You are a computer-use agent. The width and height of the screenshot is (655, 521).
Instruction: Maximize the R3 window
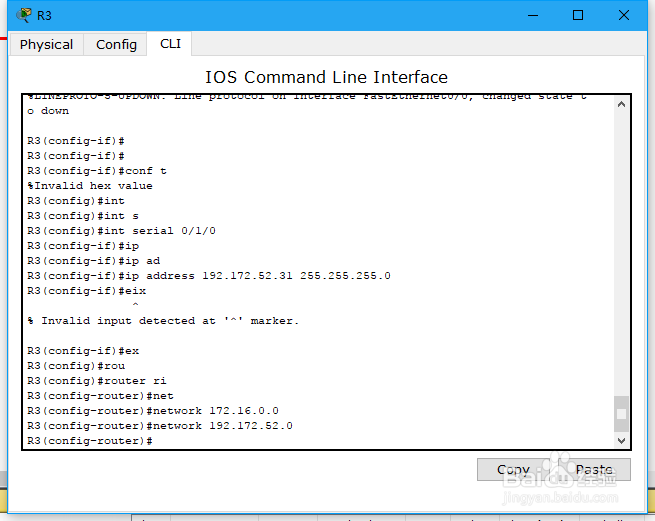[578, 15]
